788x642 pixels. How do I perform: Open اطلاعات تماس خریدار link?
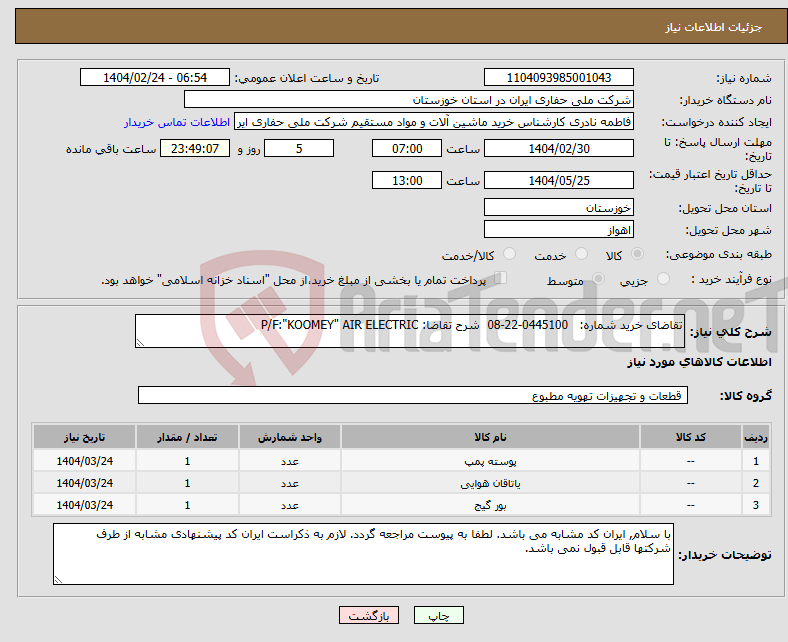click(x=177, y=122)
